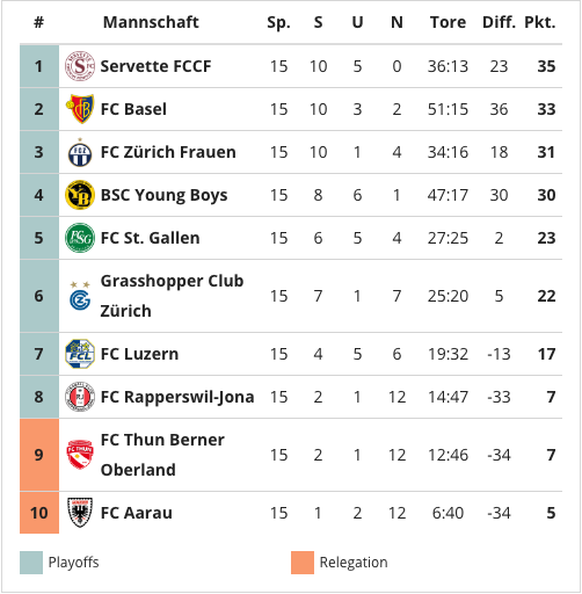Open the Servette FCCF team name link

(x=155, y=66)
